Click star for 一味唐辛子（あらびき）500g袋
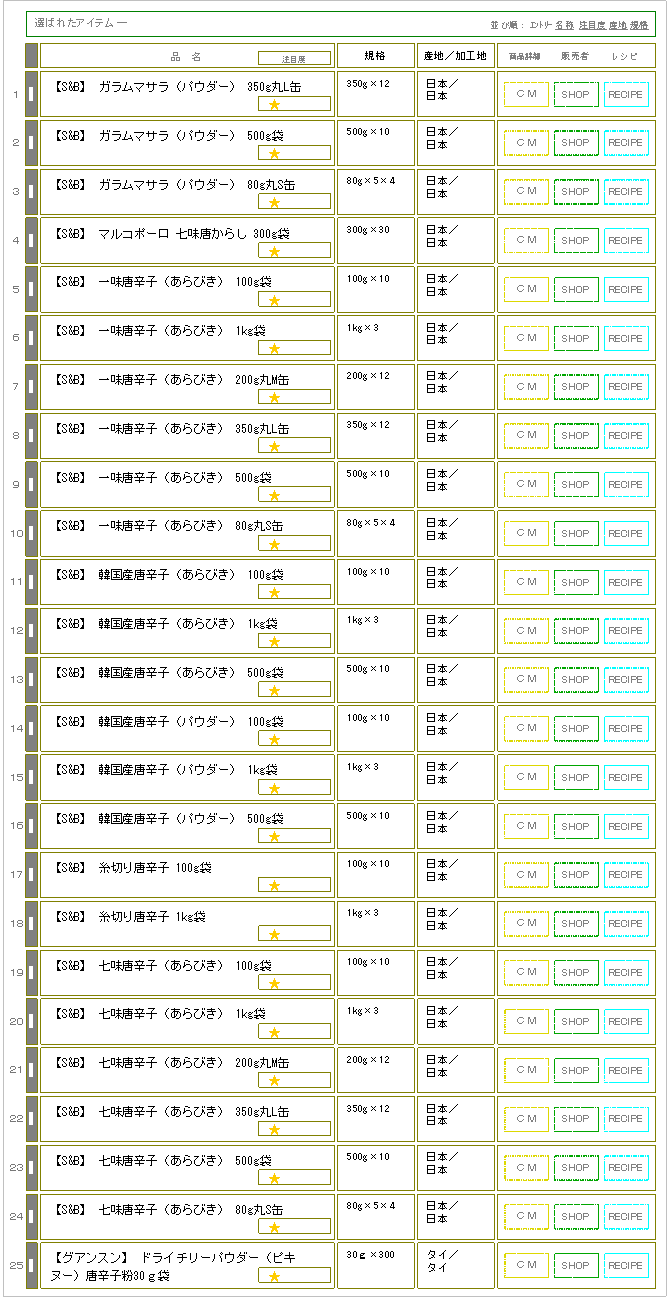The width and height of the screenshot is (668, 1299). click(x=274, y=495)
